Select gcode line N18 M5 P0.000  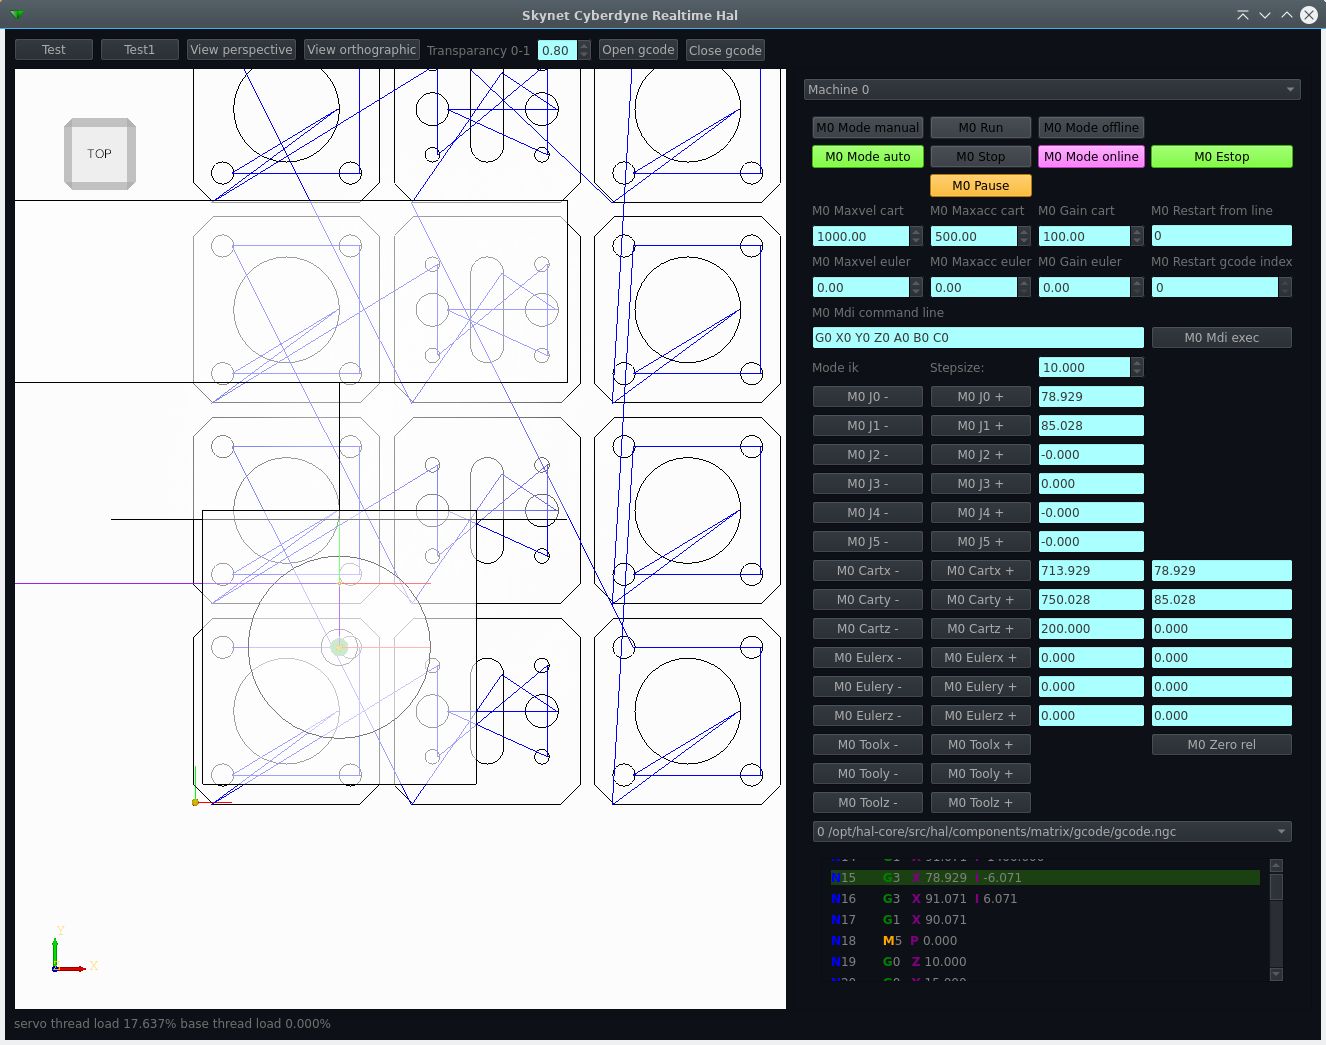tap(1045, 940)
